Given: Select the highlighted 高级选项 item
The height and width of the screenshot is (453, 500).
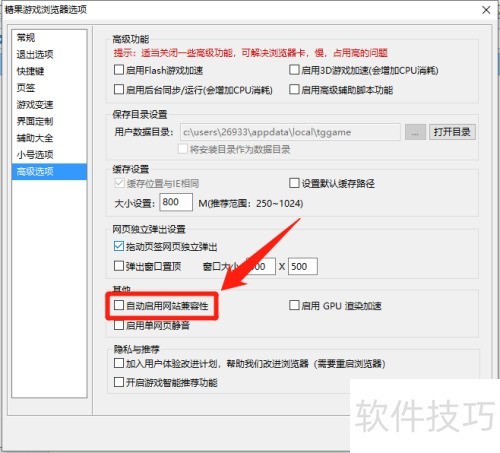Looking at the screenshot, I should (x=49, y=171).
